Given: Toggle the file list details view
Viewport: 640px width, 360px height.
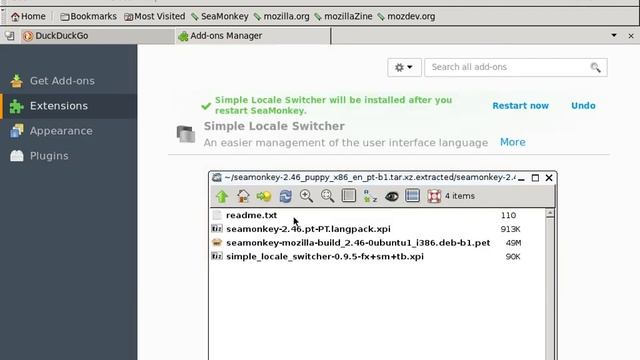Looking at the screenshot, I should 349,196.
